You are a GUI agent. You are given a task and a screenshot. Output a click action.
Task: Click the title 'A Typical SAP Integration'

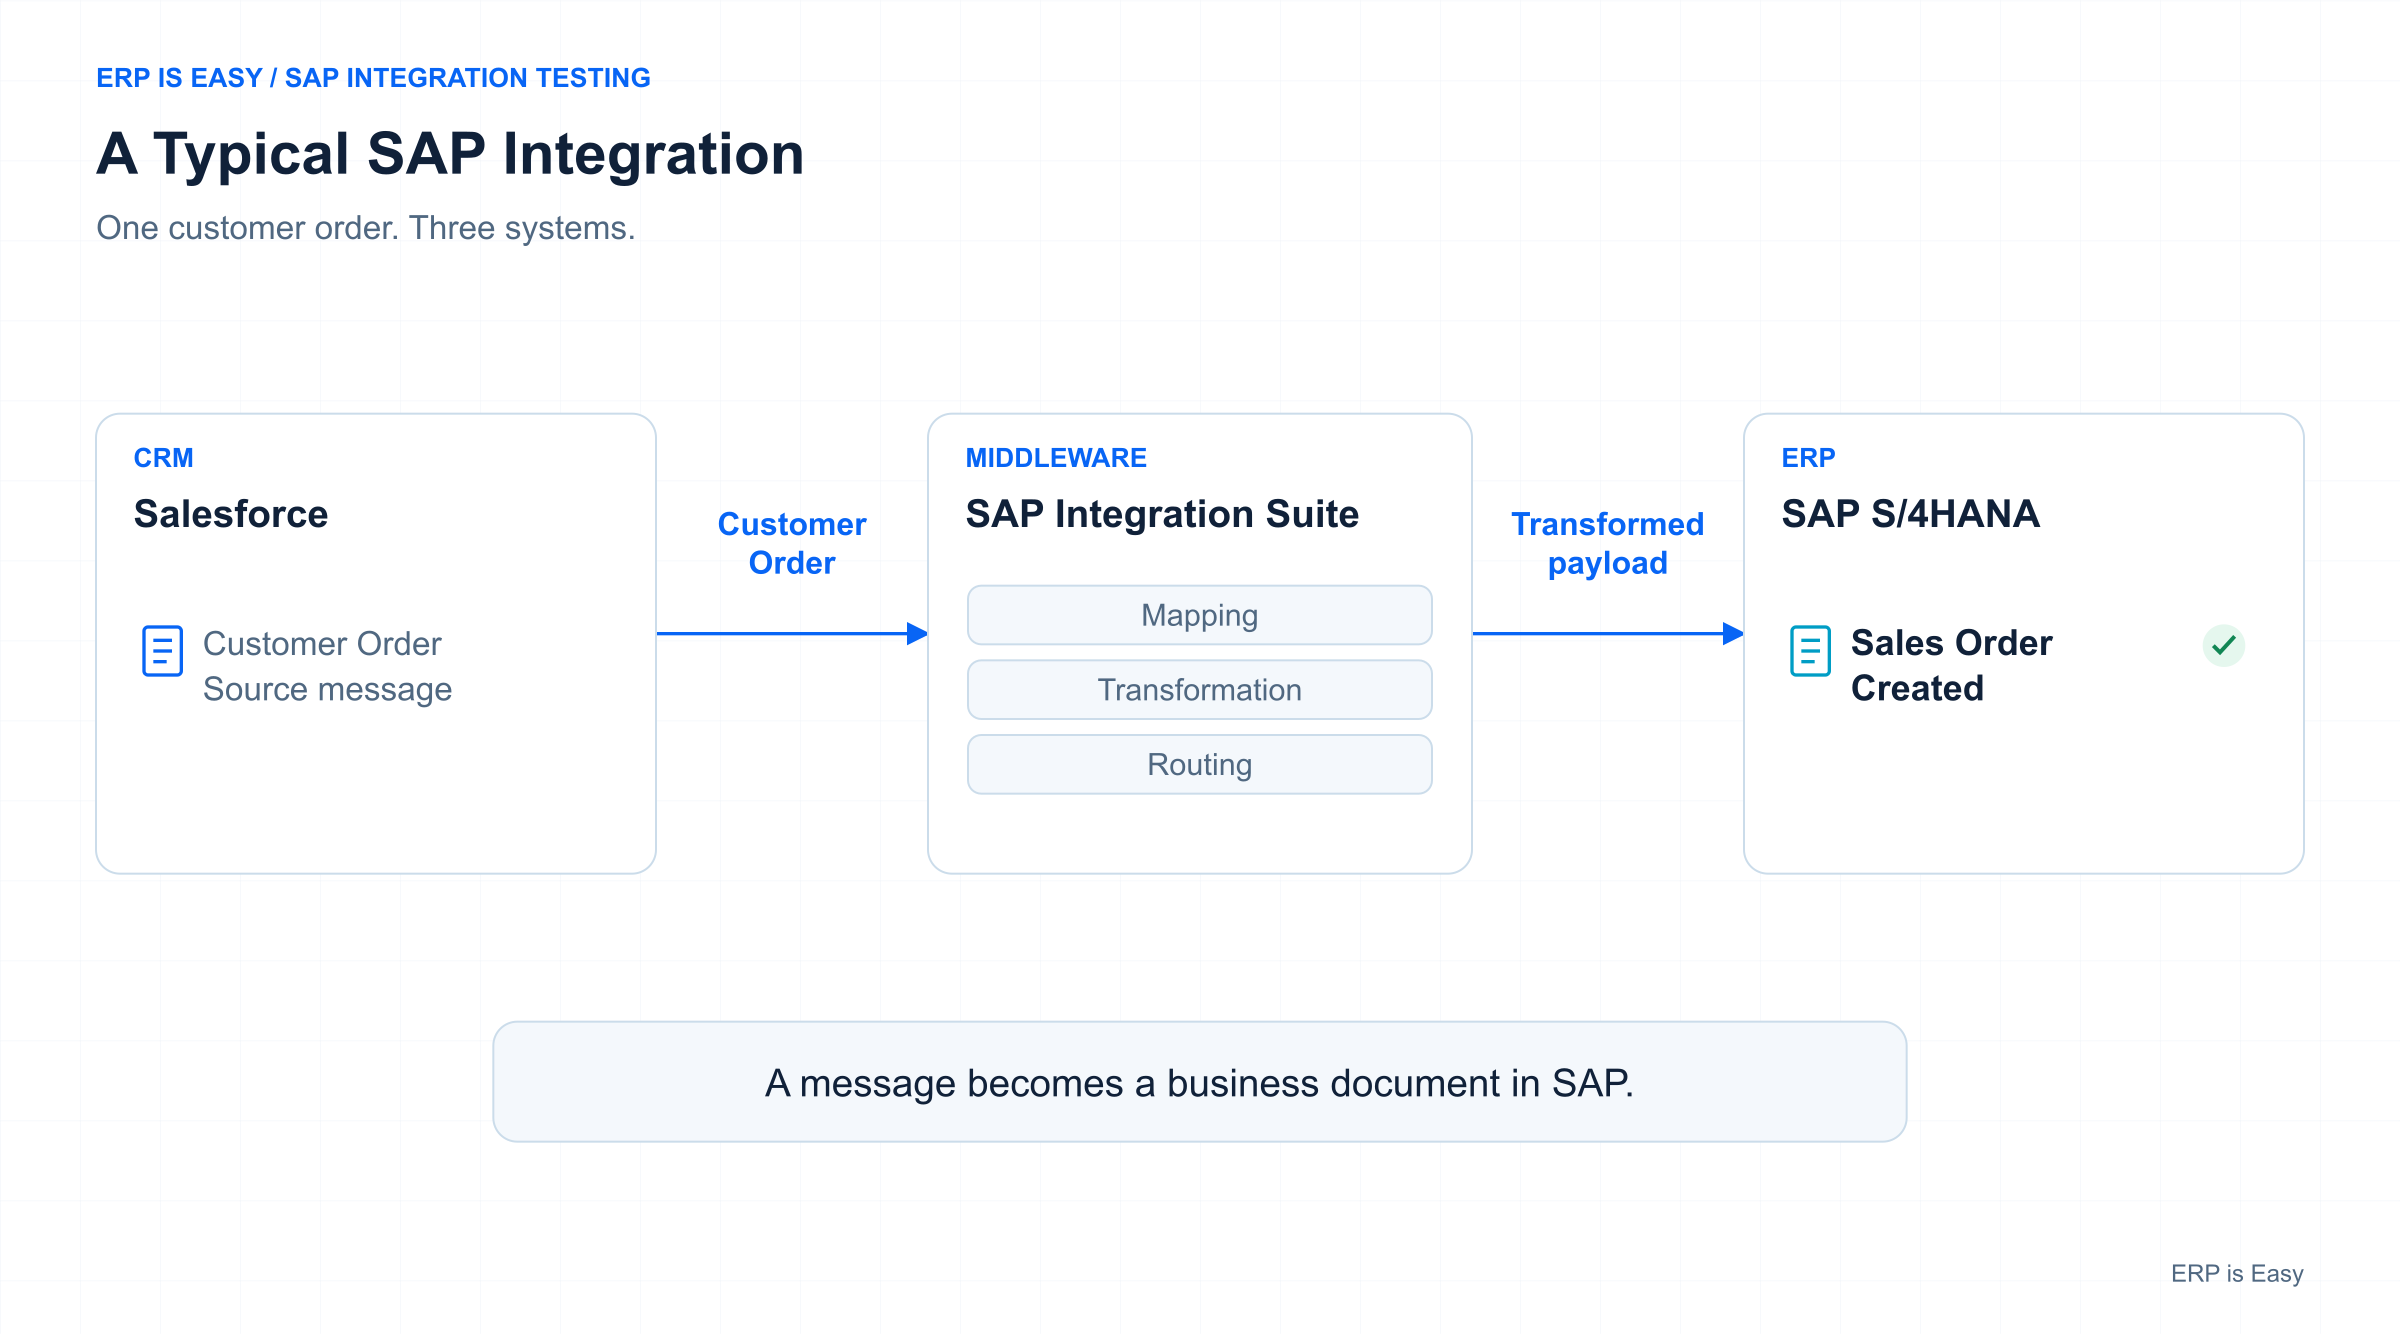450,154
